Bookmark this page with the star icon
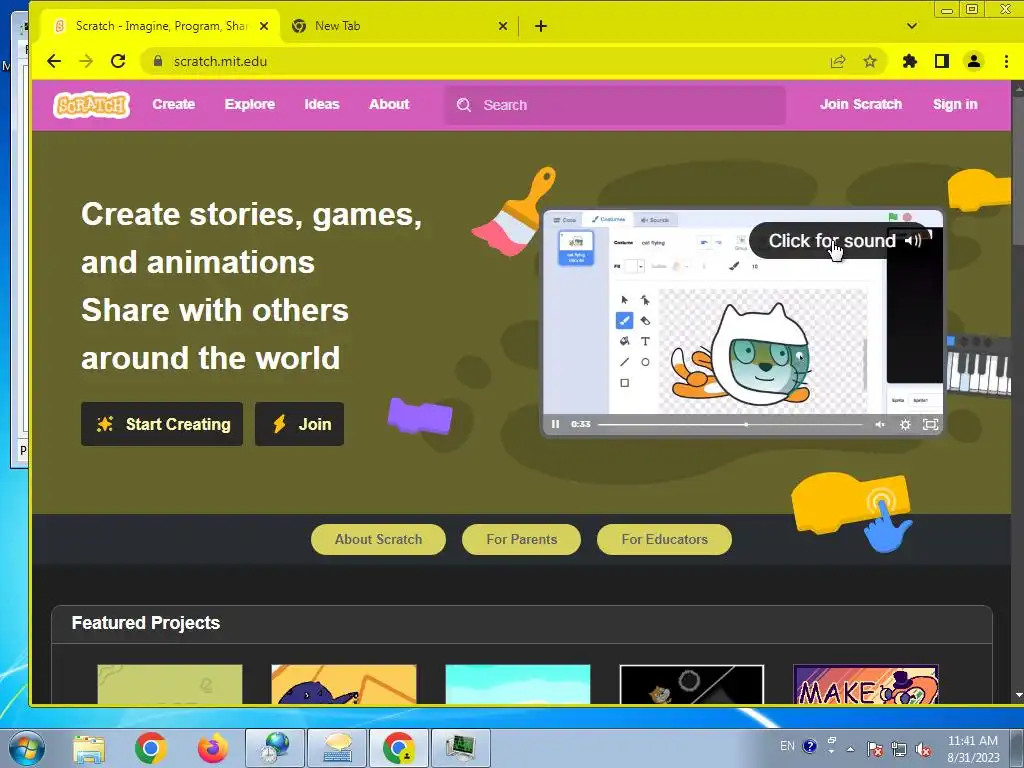 pos(870,61)
